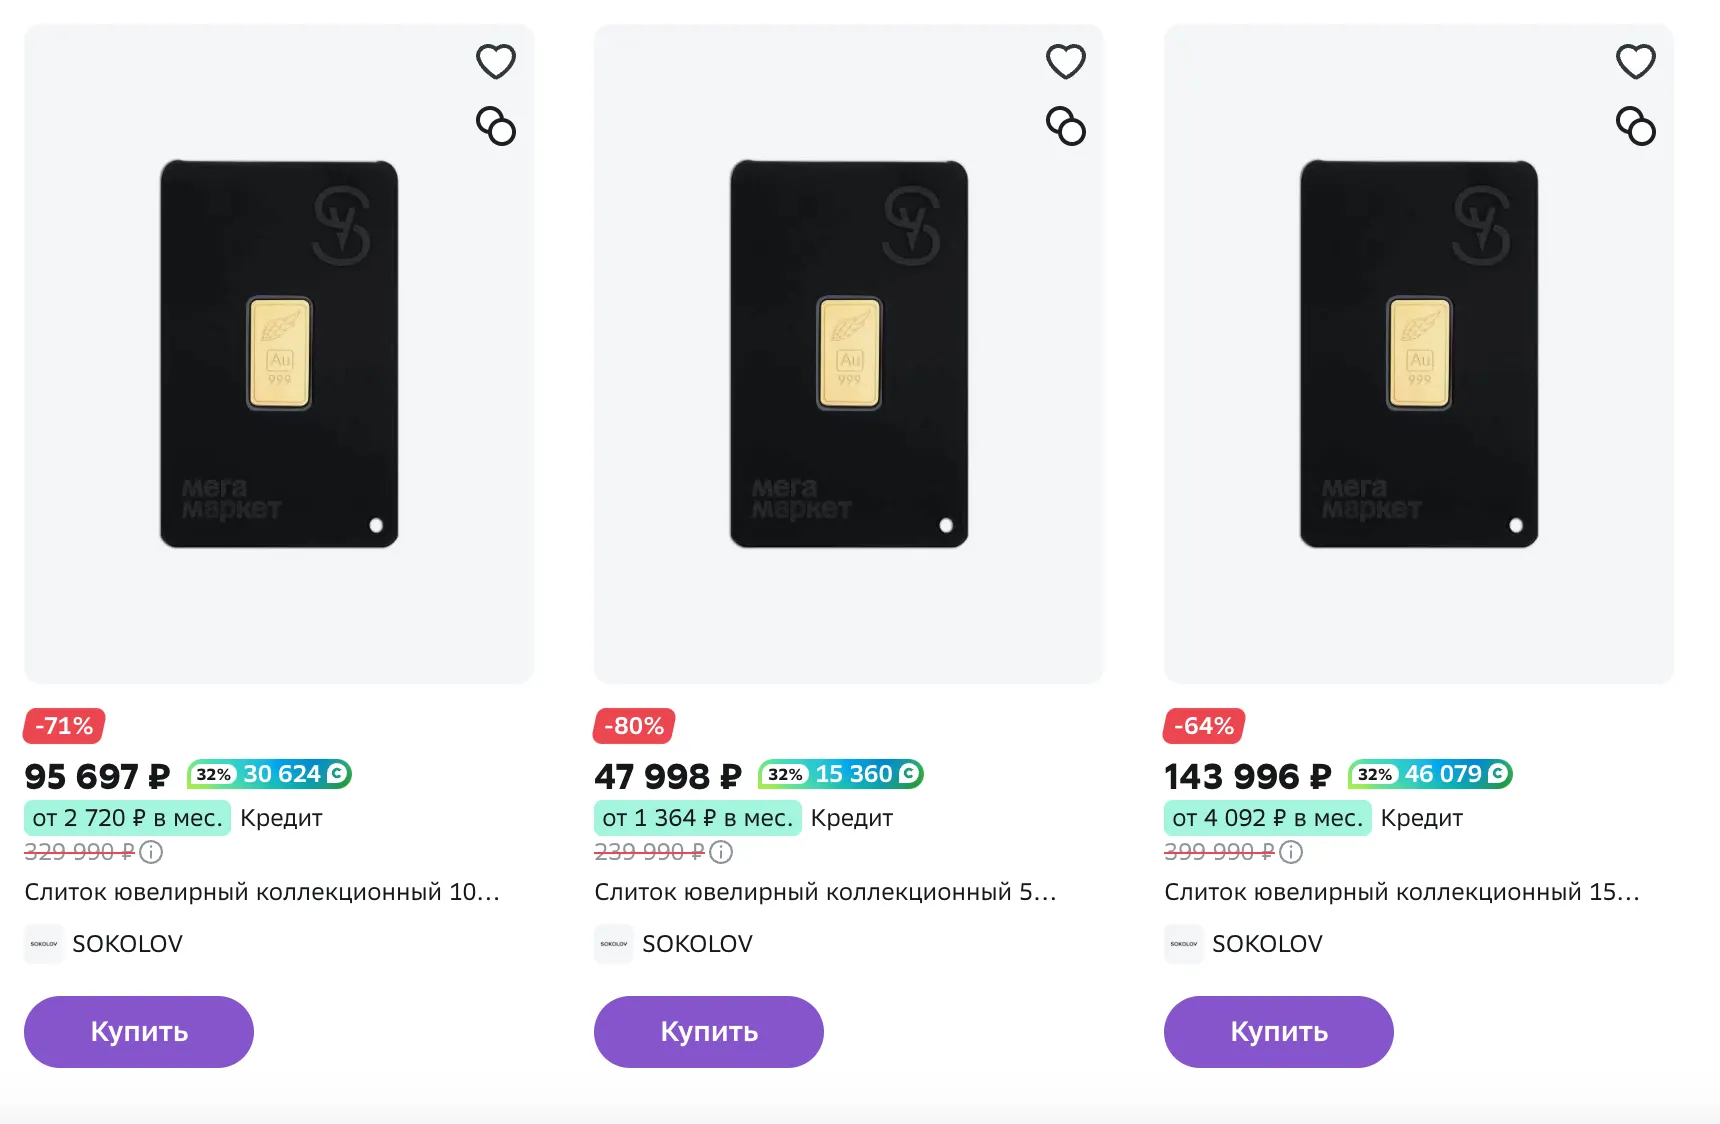Add the 47 998 ₽ ingot to favorites
1720x1124 pixels.
click(x=1066, y=62)
